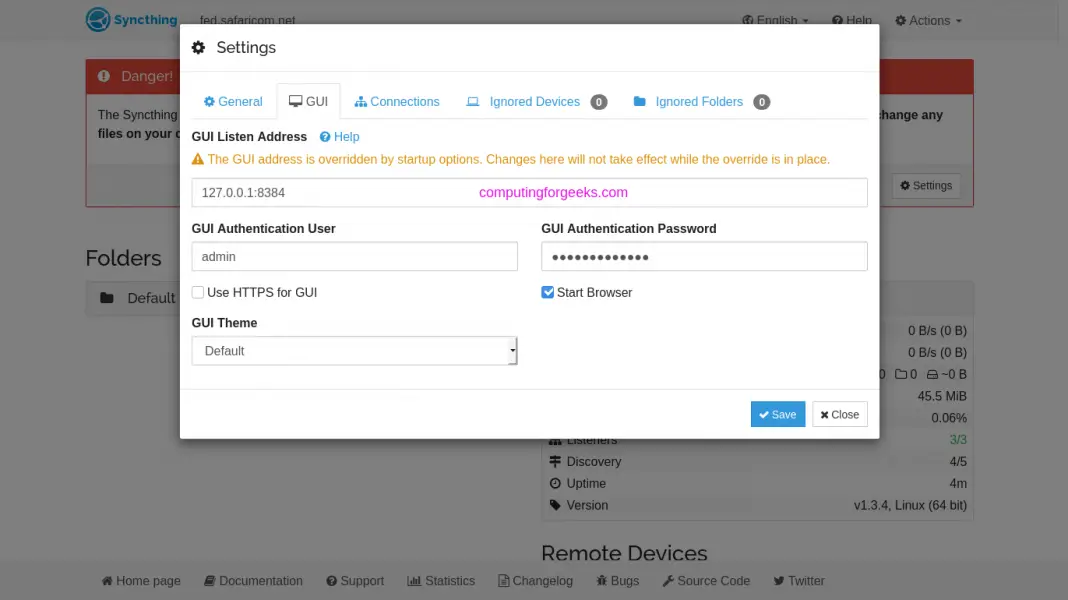Switch to the Connections tab

(397, 101)
